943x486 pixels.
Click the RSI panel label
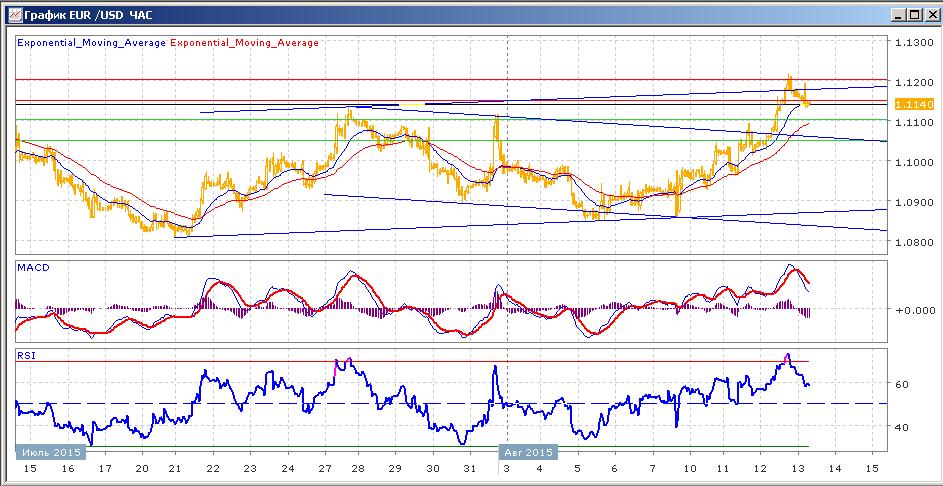point(26,355)
